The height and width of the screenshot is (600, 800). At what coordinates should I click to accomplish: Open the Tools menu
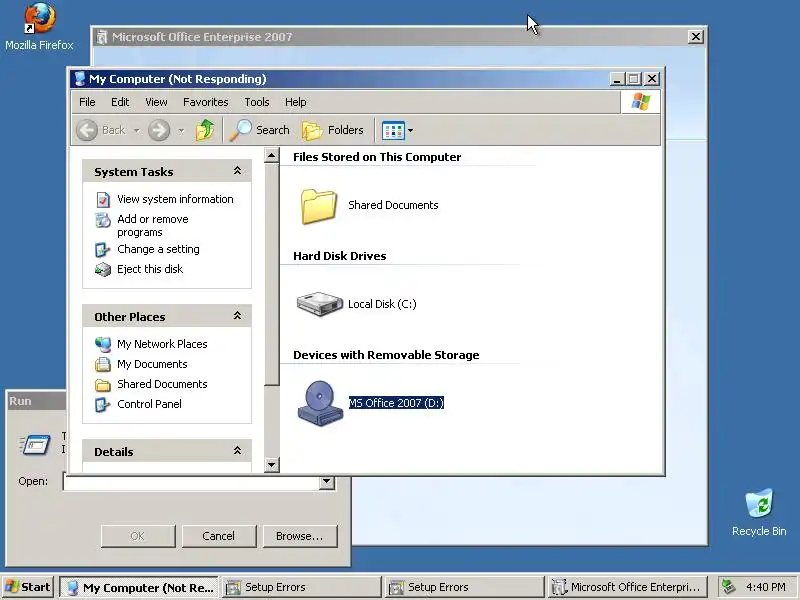257,102
